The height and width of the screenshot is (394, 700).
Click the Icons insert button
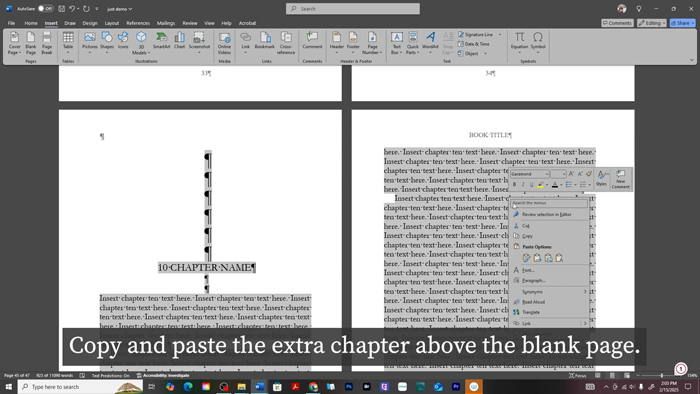123,41
